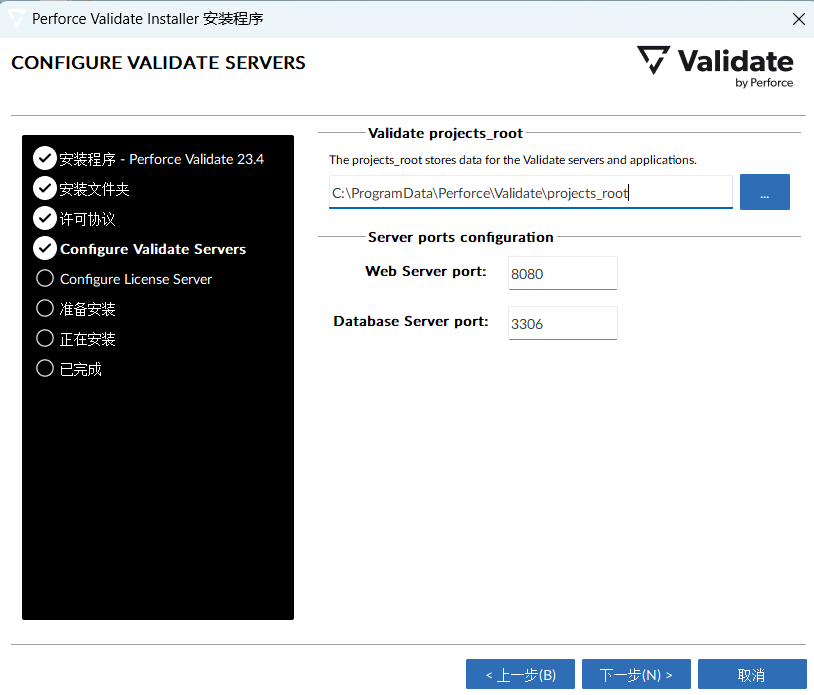This screenshot has height=695, width=814.
Task: Click the Web Server port field
Action: point(562,273)
